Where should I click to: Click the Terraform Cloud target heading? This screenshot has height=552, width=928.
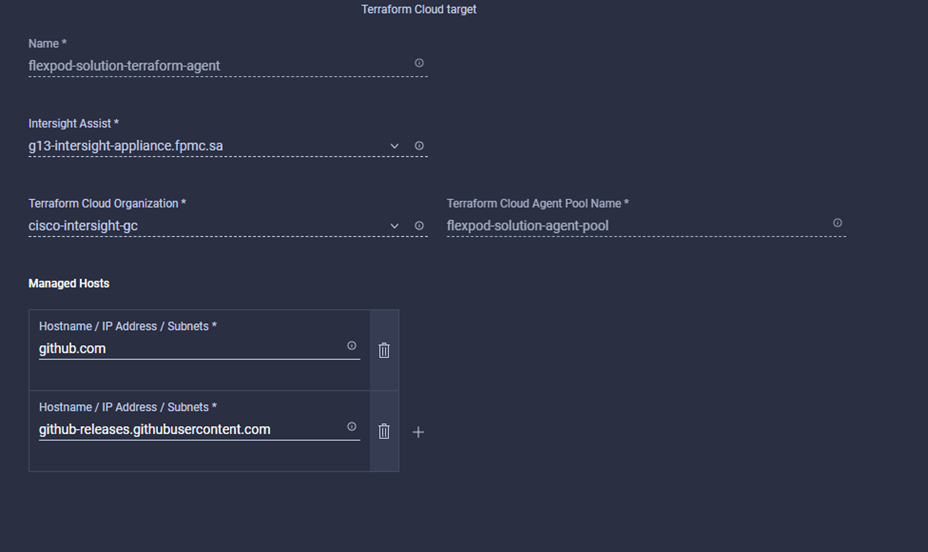coord(419,10)
